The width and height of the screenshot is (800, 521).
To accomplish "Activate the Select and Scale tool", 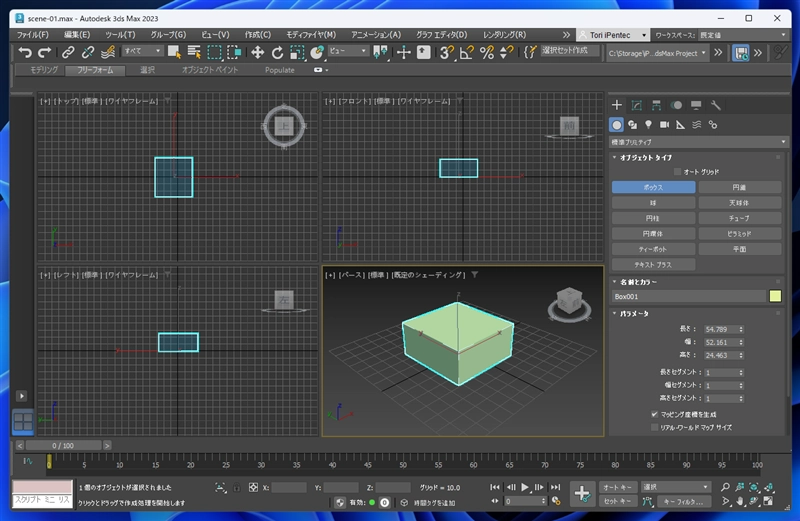I will [x=297, y=52].
